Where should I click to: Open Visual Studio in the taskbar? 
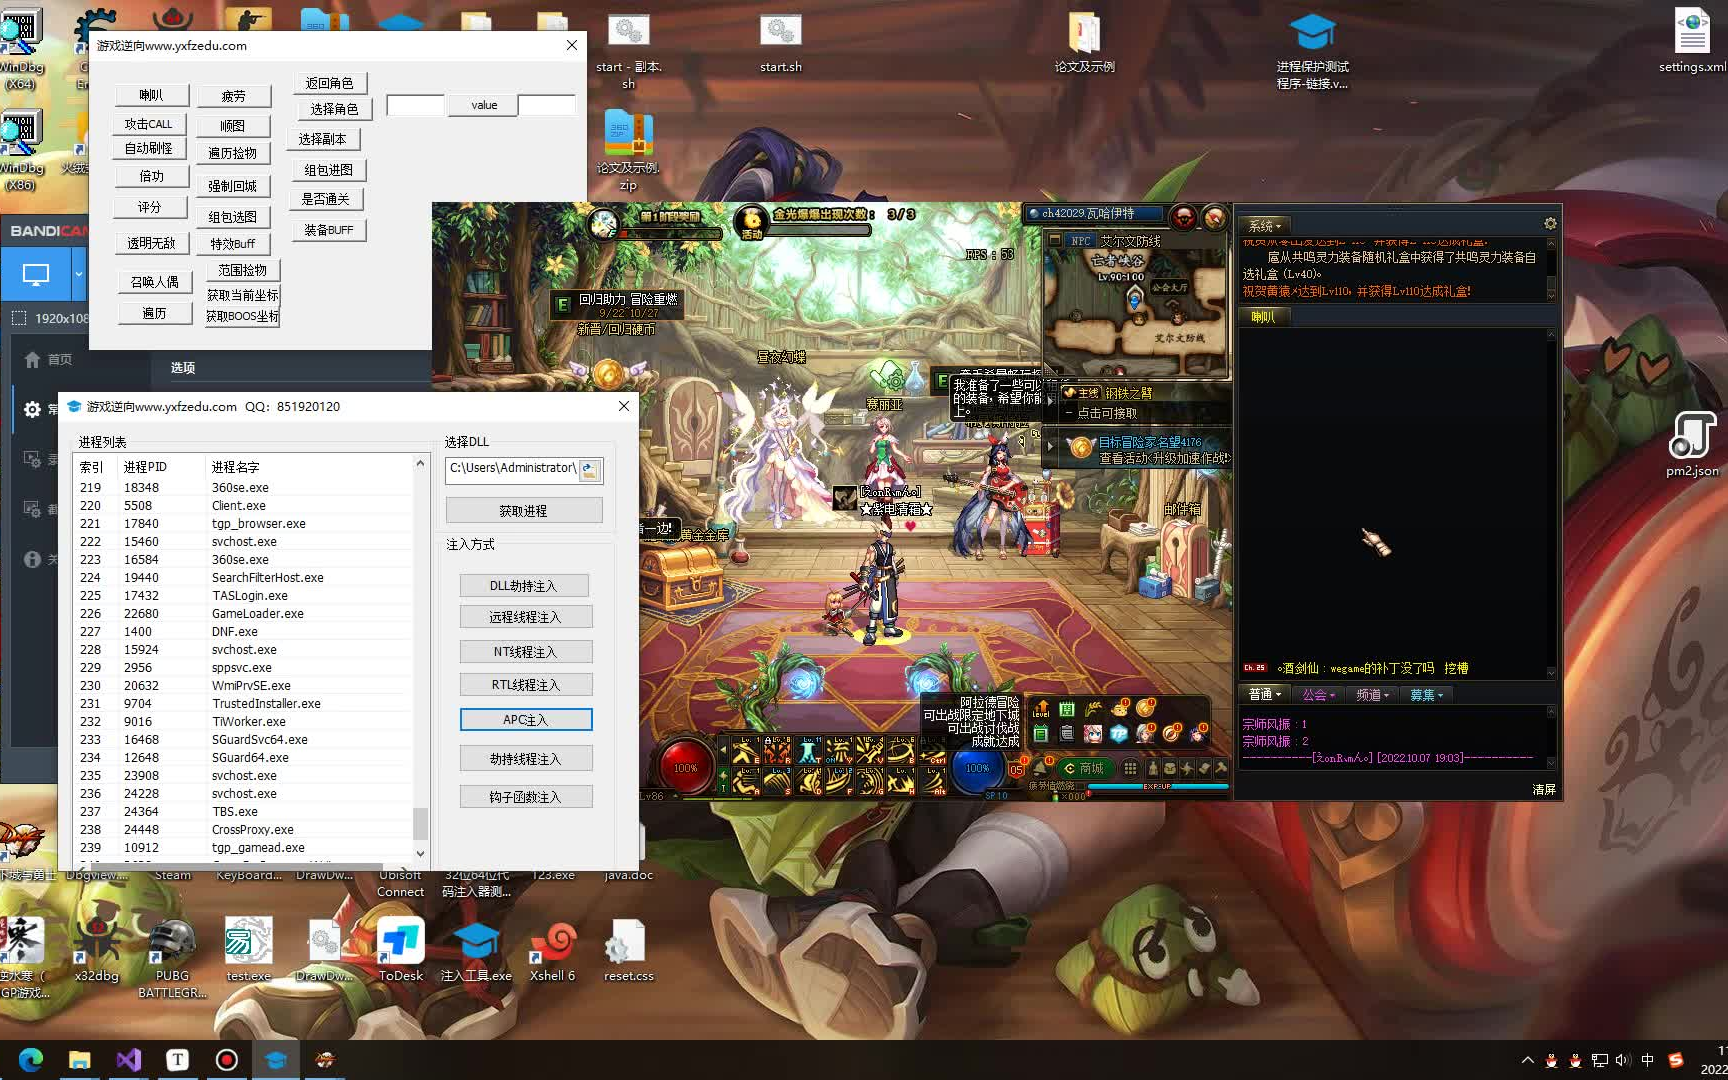click(x=128, y=1060)
